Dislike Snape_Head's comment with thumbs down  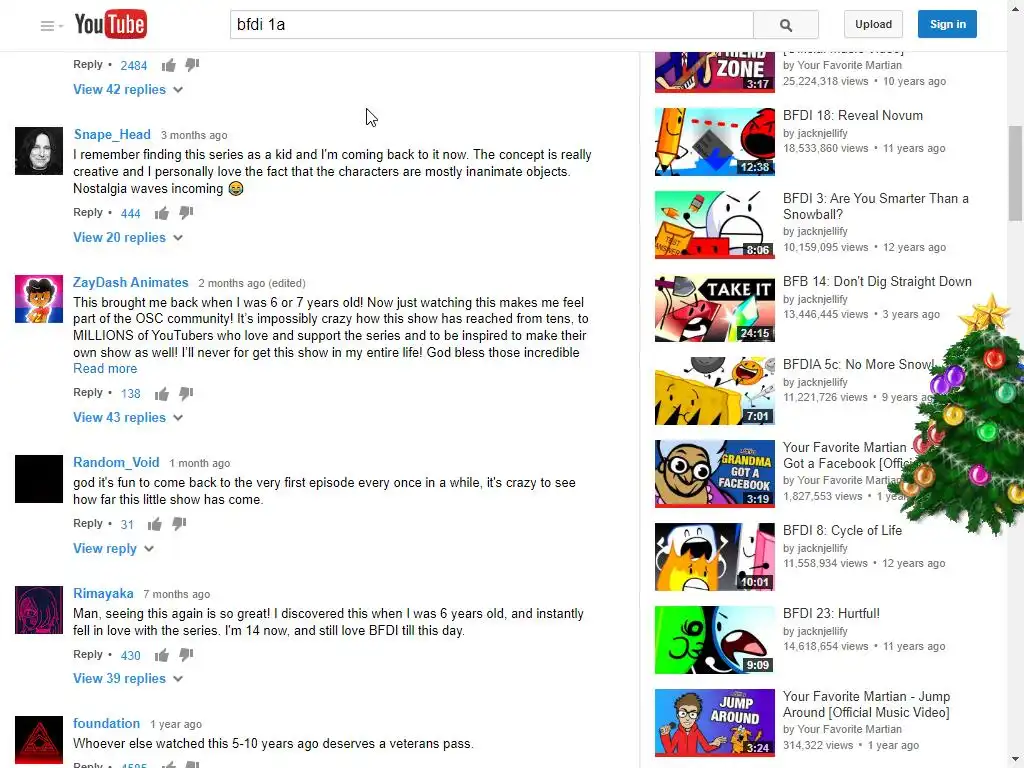pos(186,213)
